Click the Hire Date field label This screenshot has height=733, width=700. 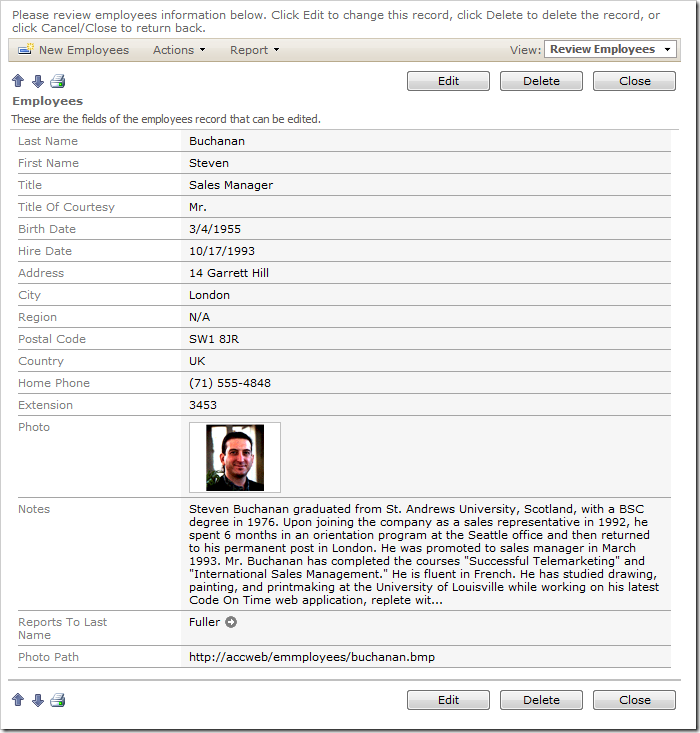(x=45, y=251)
